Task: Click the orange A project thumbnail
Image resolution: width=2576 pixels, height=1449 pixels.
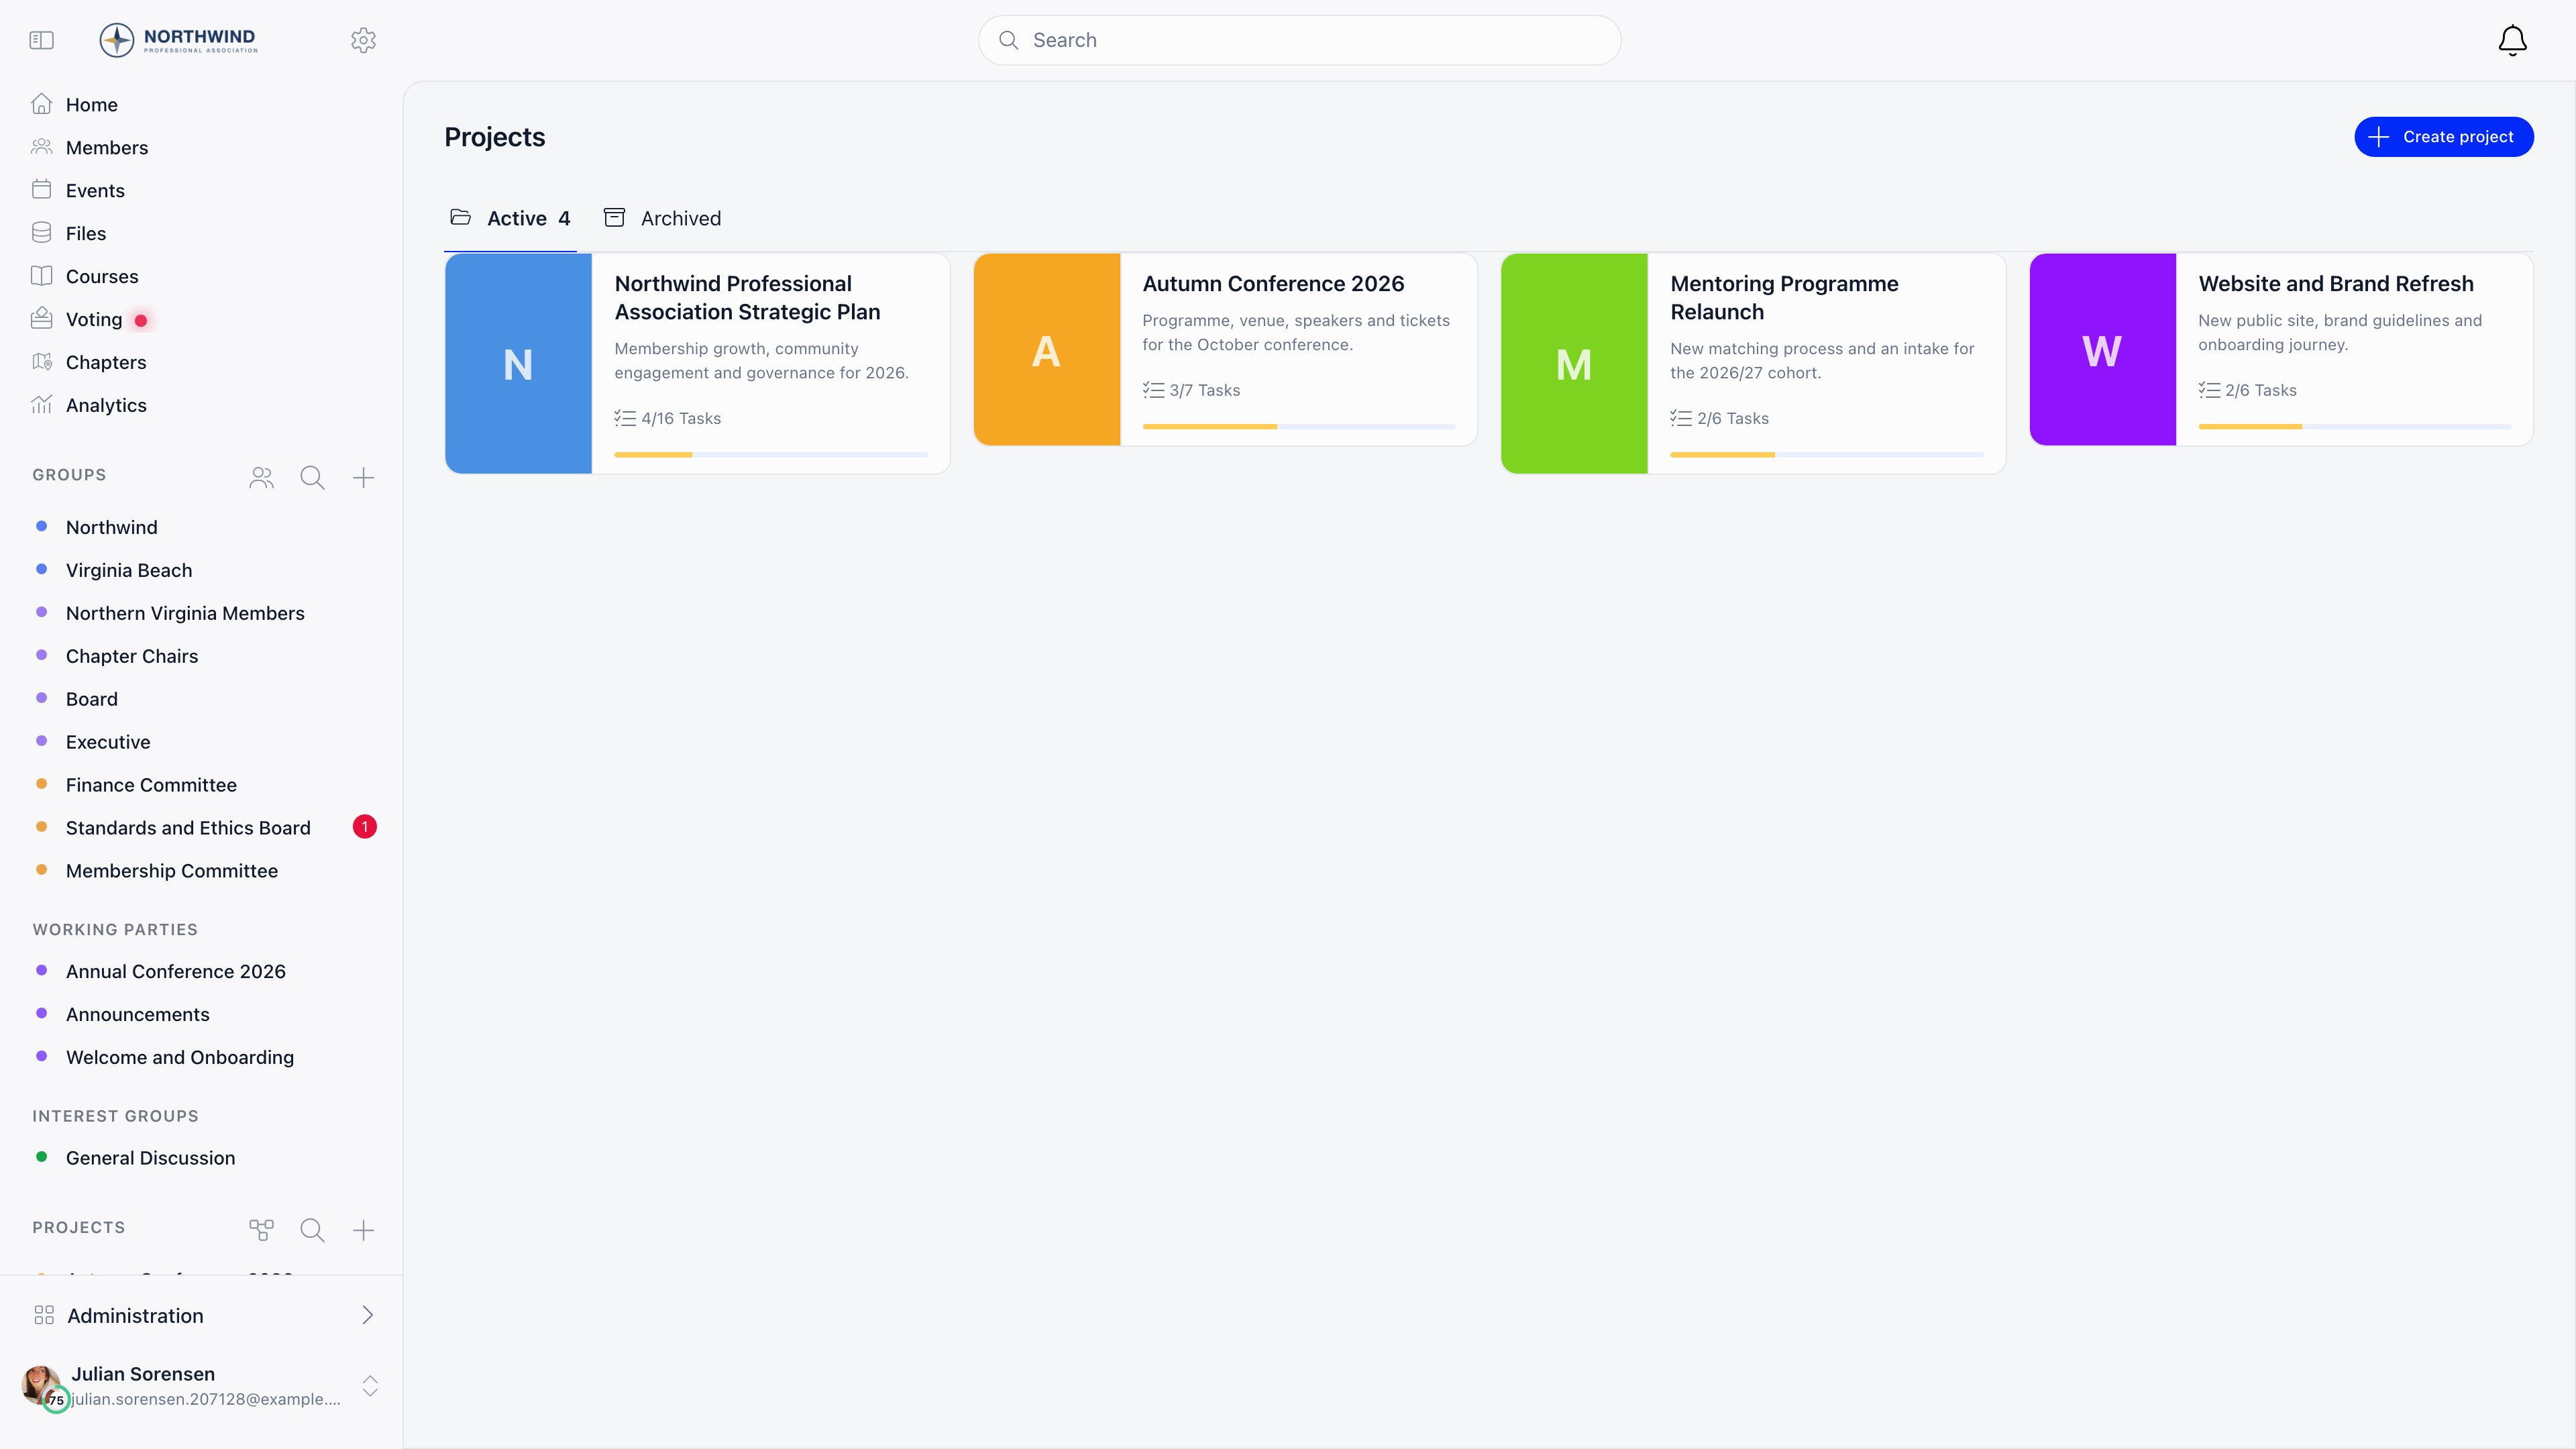Action: pos(1046,349)
